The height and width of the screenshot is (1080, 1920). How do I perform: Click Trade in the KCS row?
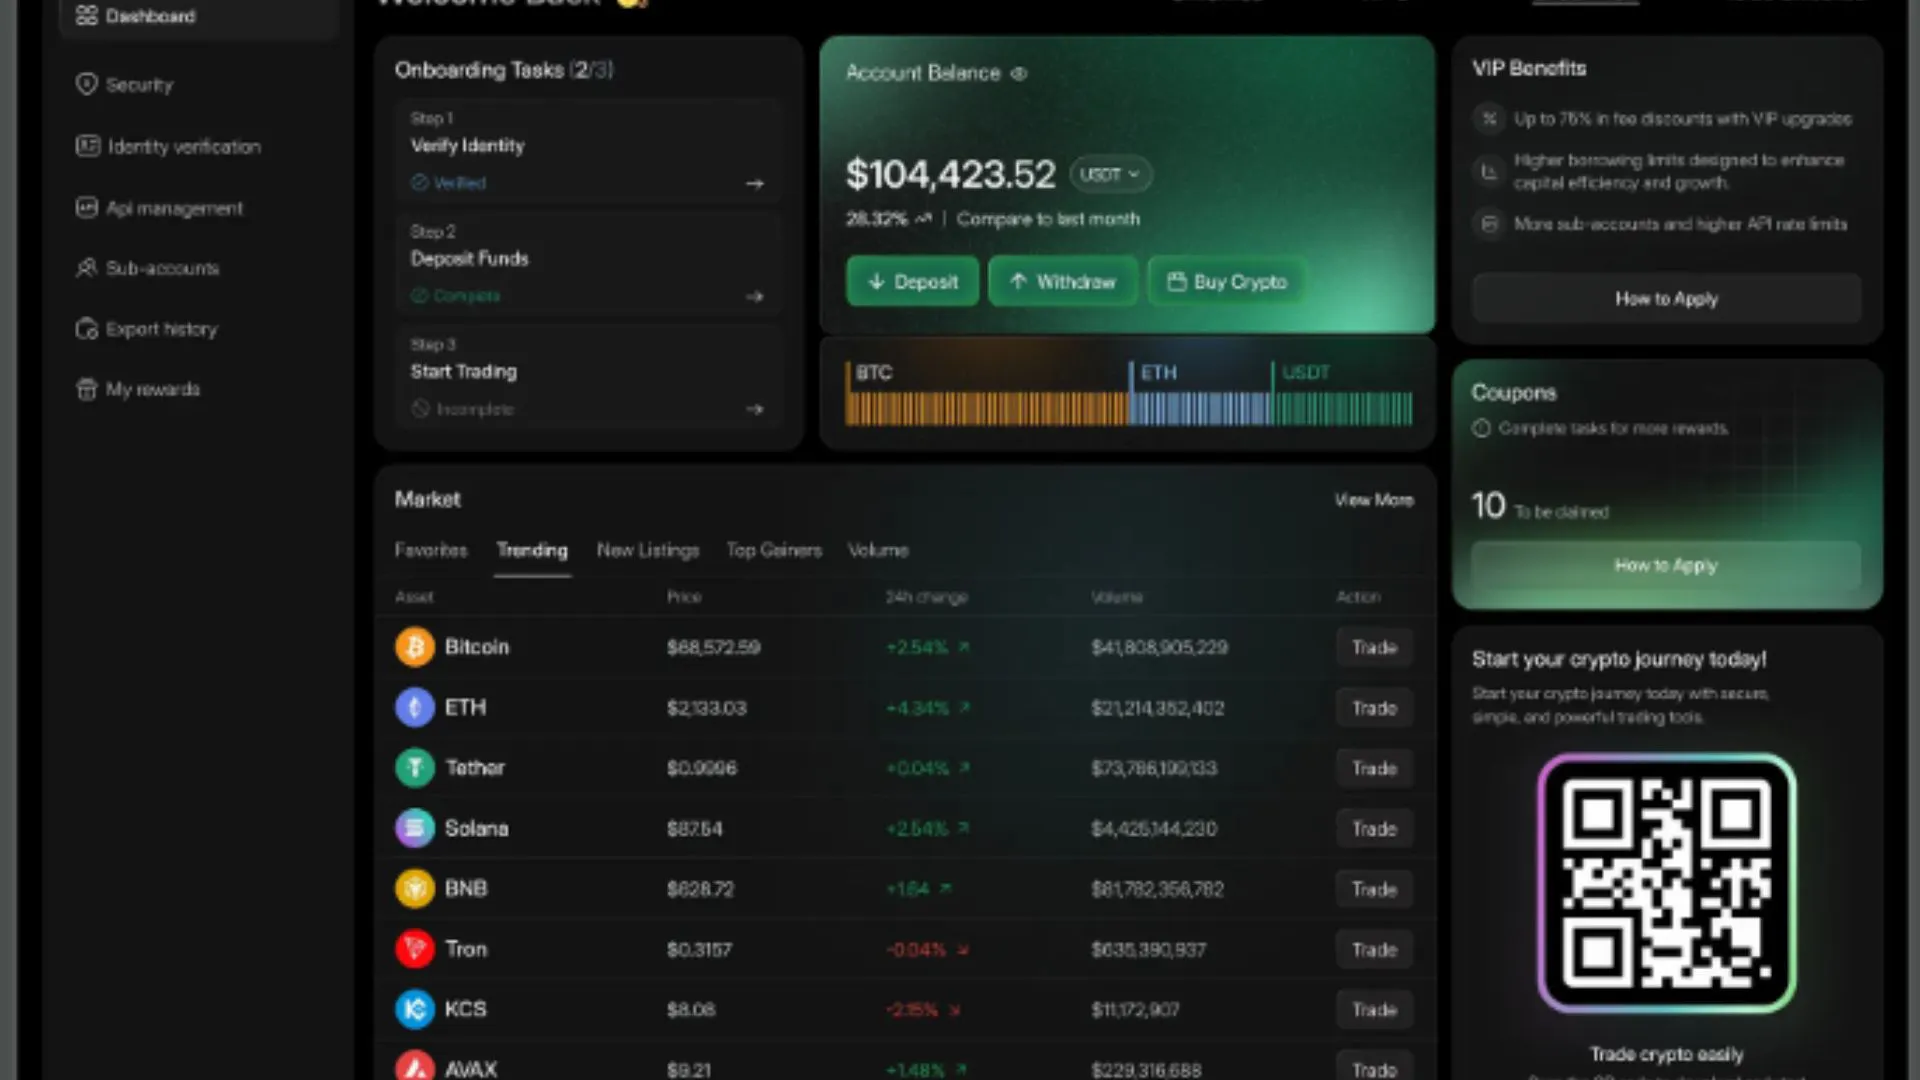pyautogui.click(x=1374, y=1010)
